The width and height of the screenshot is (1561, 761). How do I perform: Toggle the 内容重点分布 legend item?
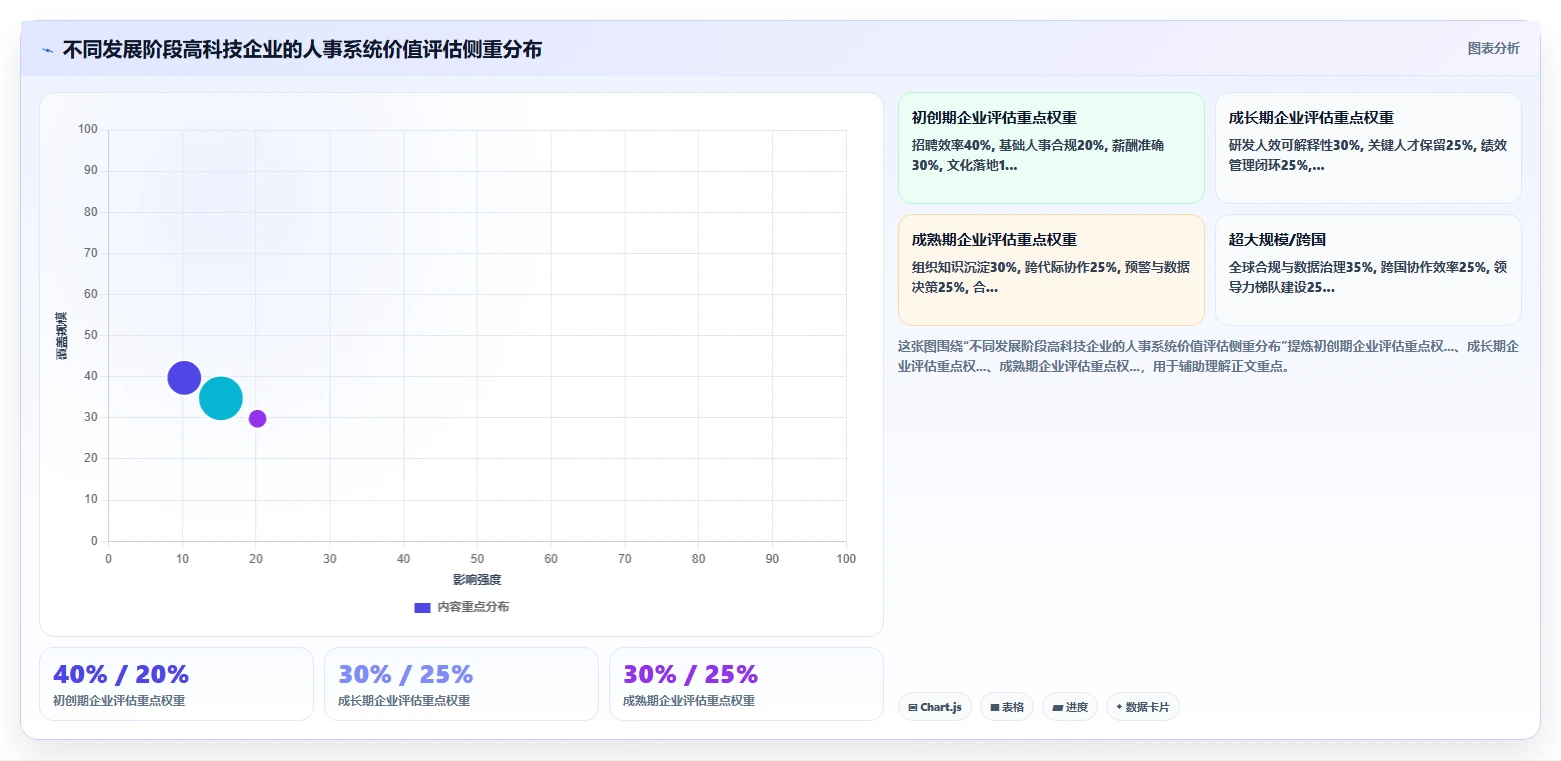coord(461,607)
